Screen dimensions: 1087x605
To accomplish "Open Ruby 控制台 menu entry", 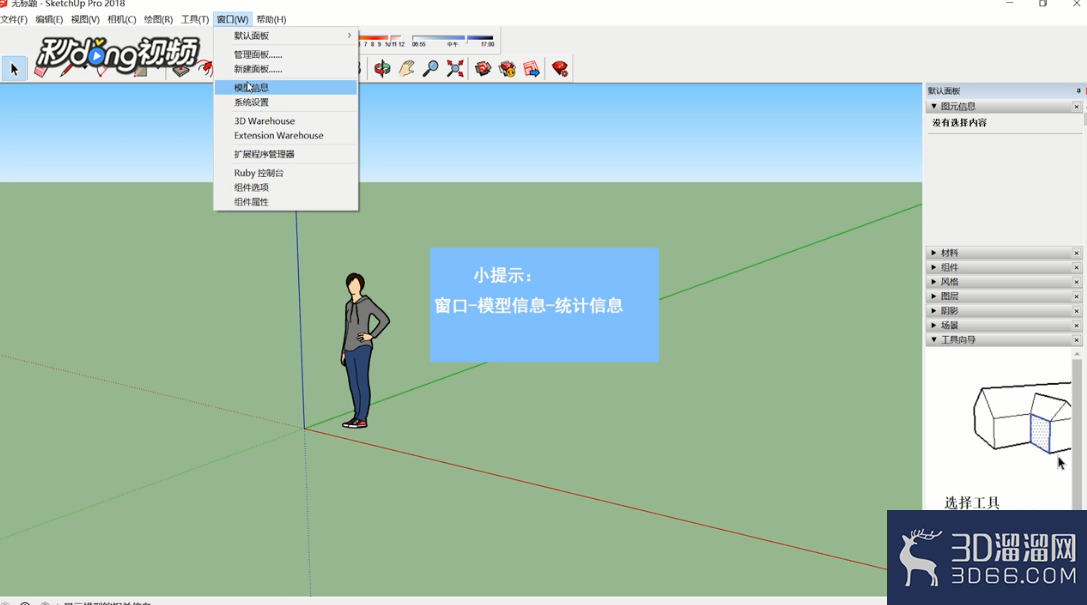I will pyautogui.click(x=286, y=173).
